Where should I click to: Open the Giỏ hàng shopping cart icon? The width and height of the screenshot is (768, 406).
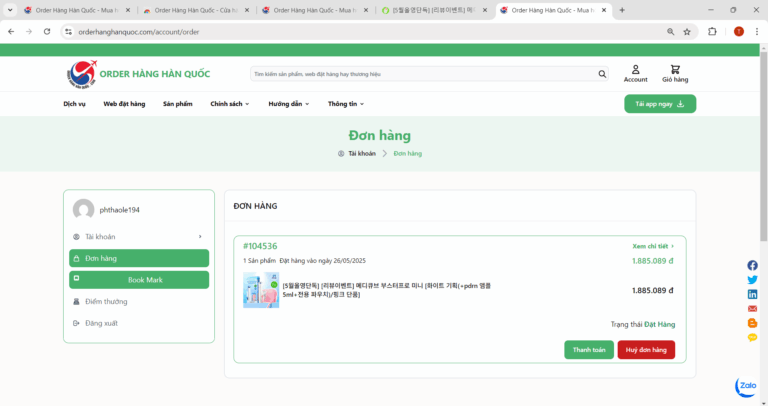[x=675, y=70]
